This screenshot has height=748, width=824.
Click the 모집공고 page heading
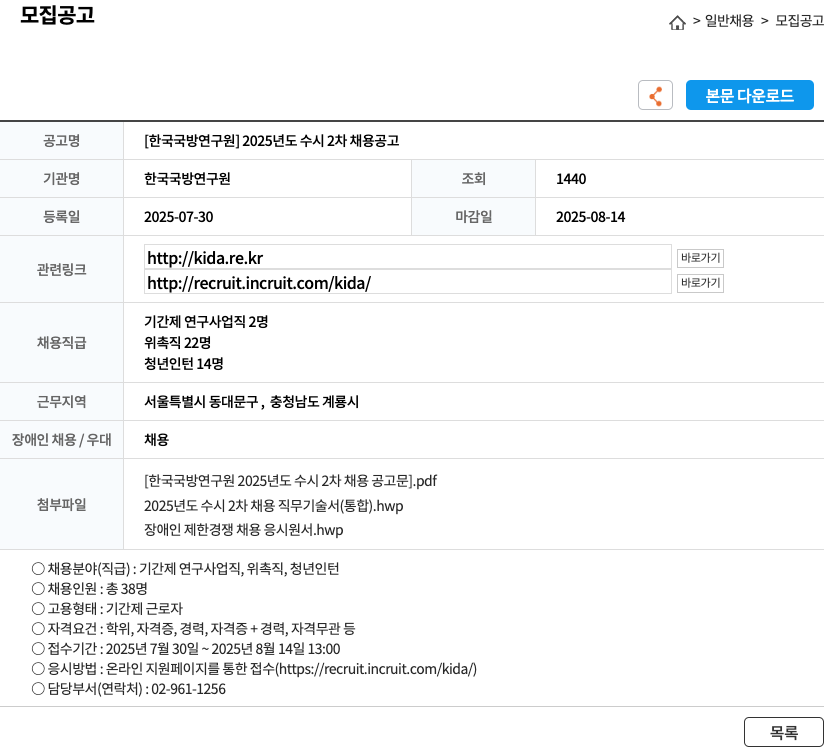(57, 15)
